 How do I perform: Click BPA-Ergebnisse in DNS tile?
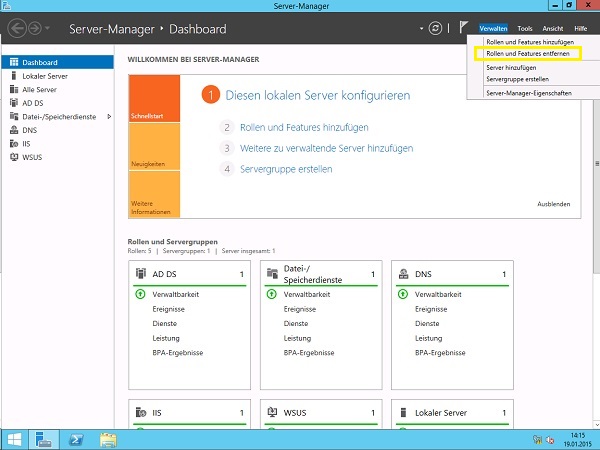point(440,352)
